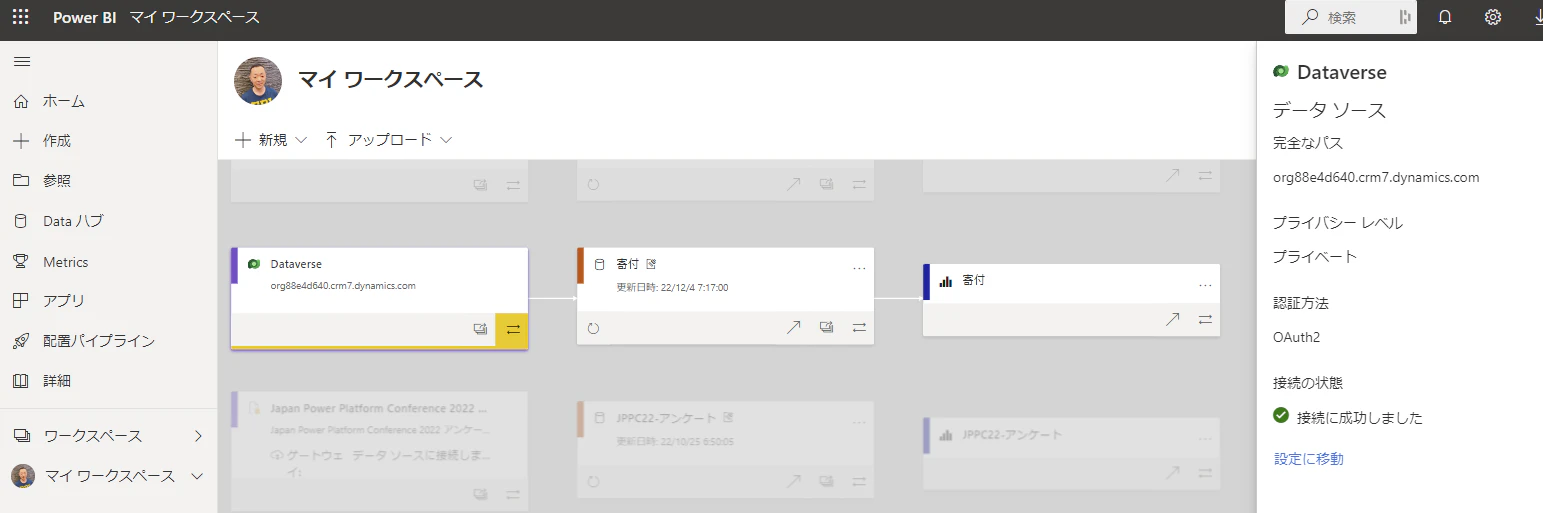1543x513 pixels.
Task: Click プライベート privacy level value
Action: click(x=1315, y=257)
